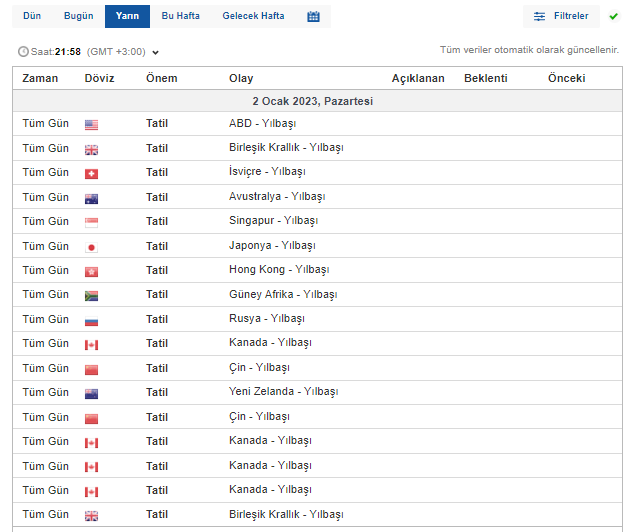Open the Filtreler filter panel
Screen dimensions: 633x532
pos(561,17)
